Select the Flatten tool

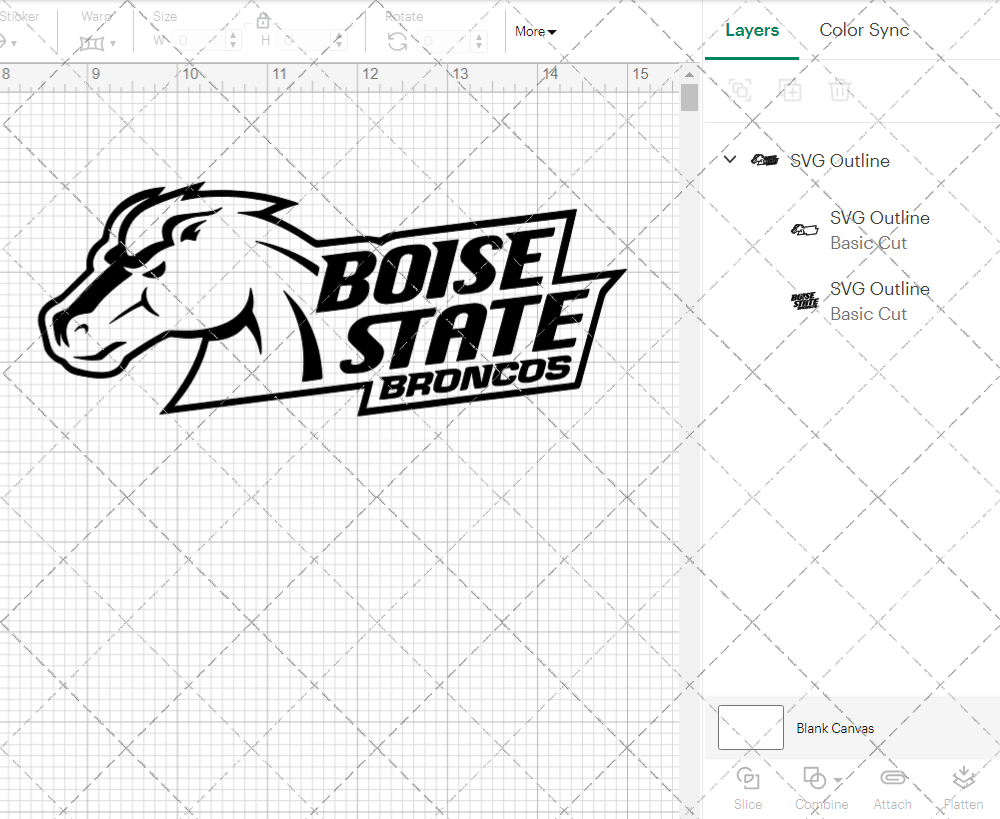[964, 789]
